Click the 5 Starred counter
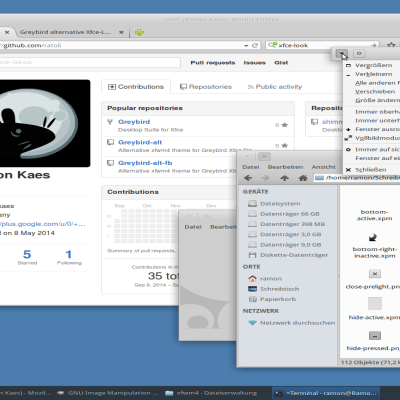Viewport: 400px width, 400px height. click(x=27, y=257)
